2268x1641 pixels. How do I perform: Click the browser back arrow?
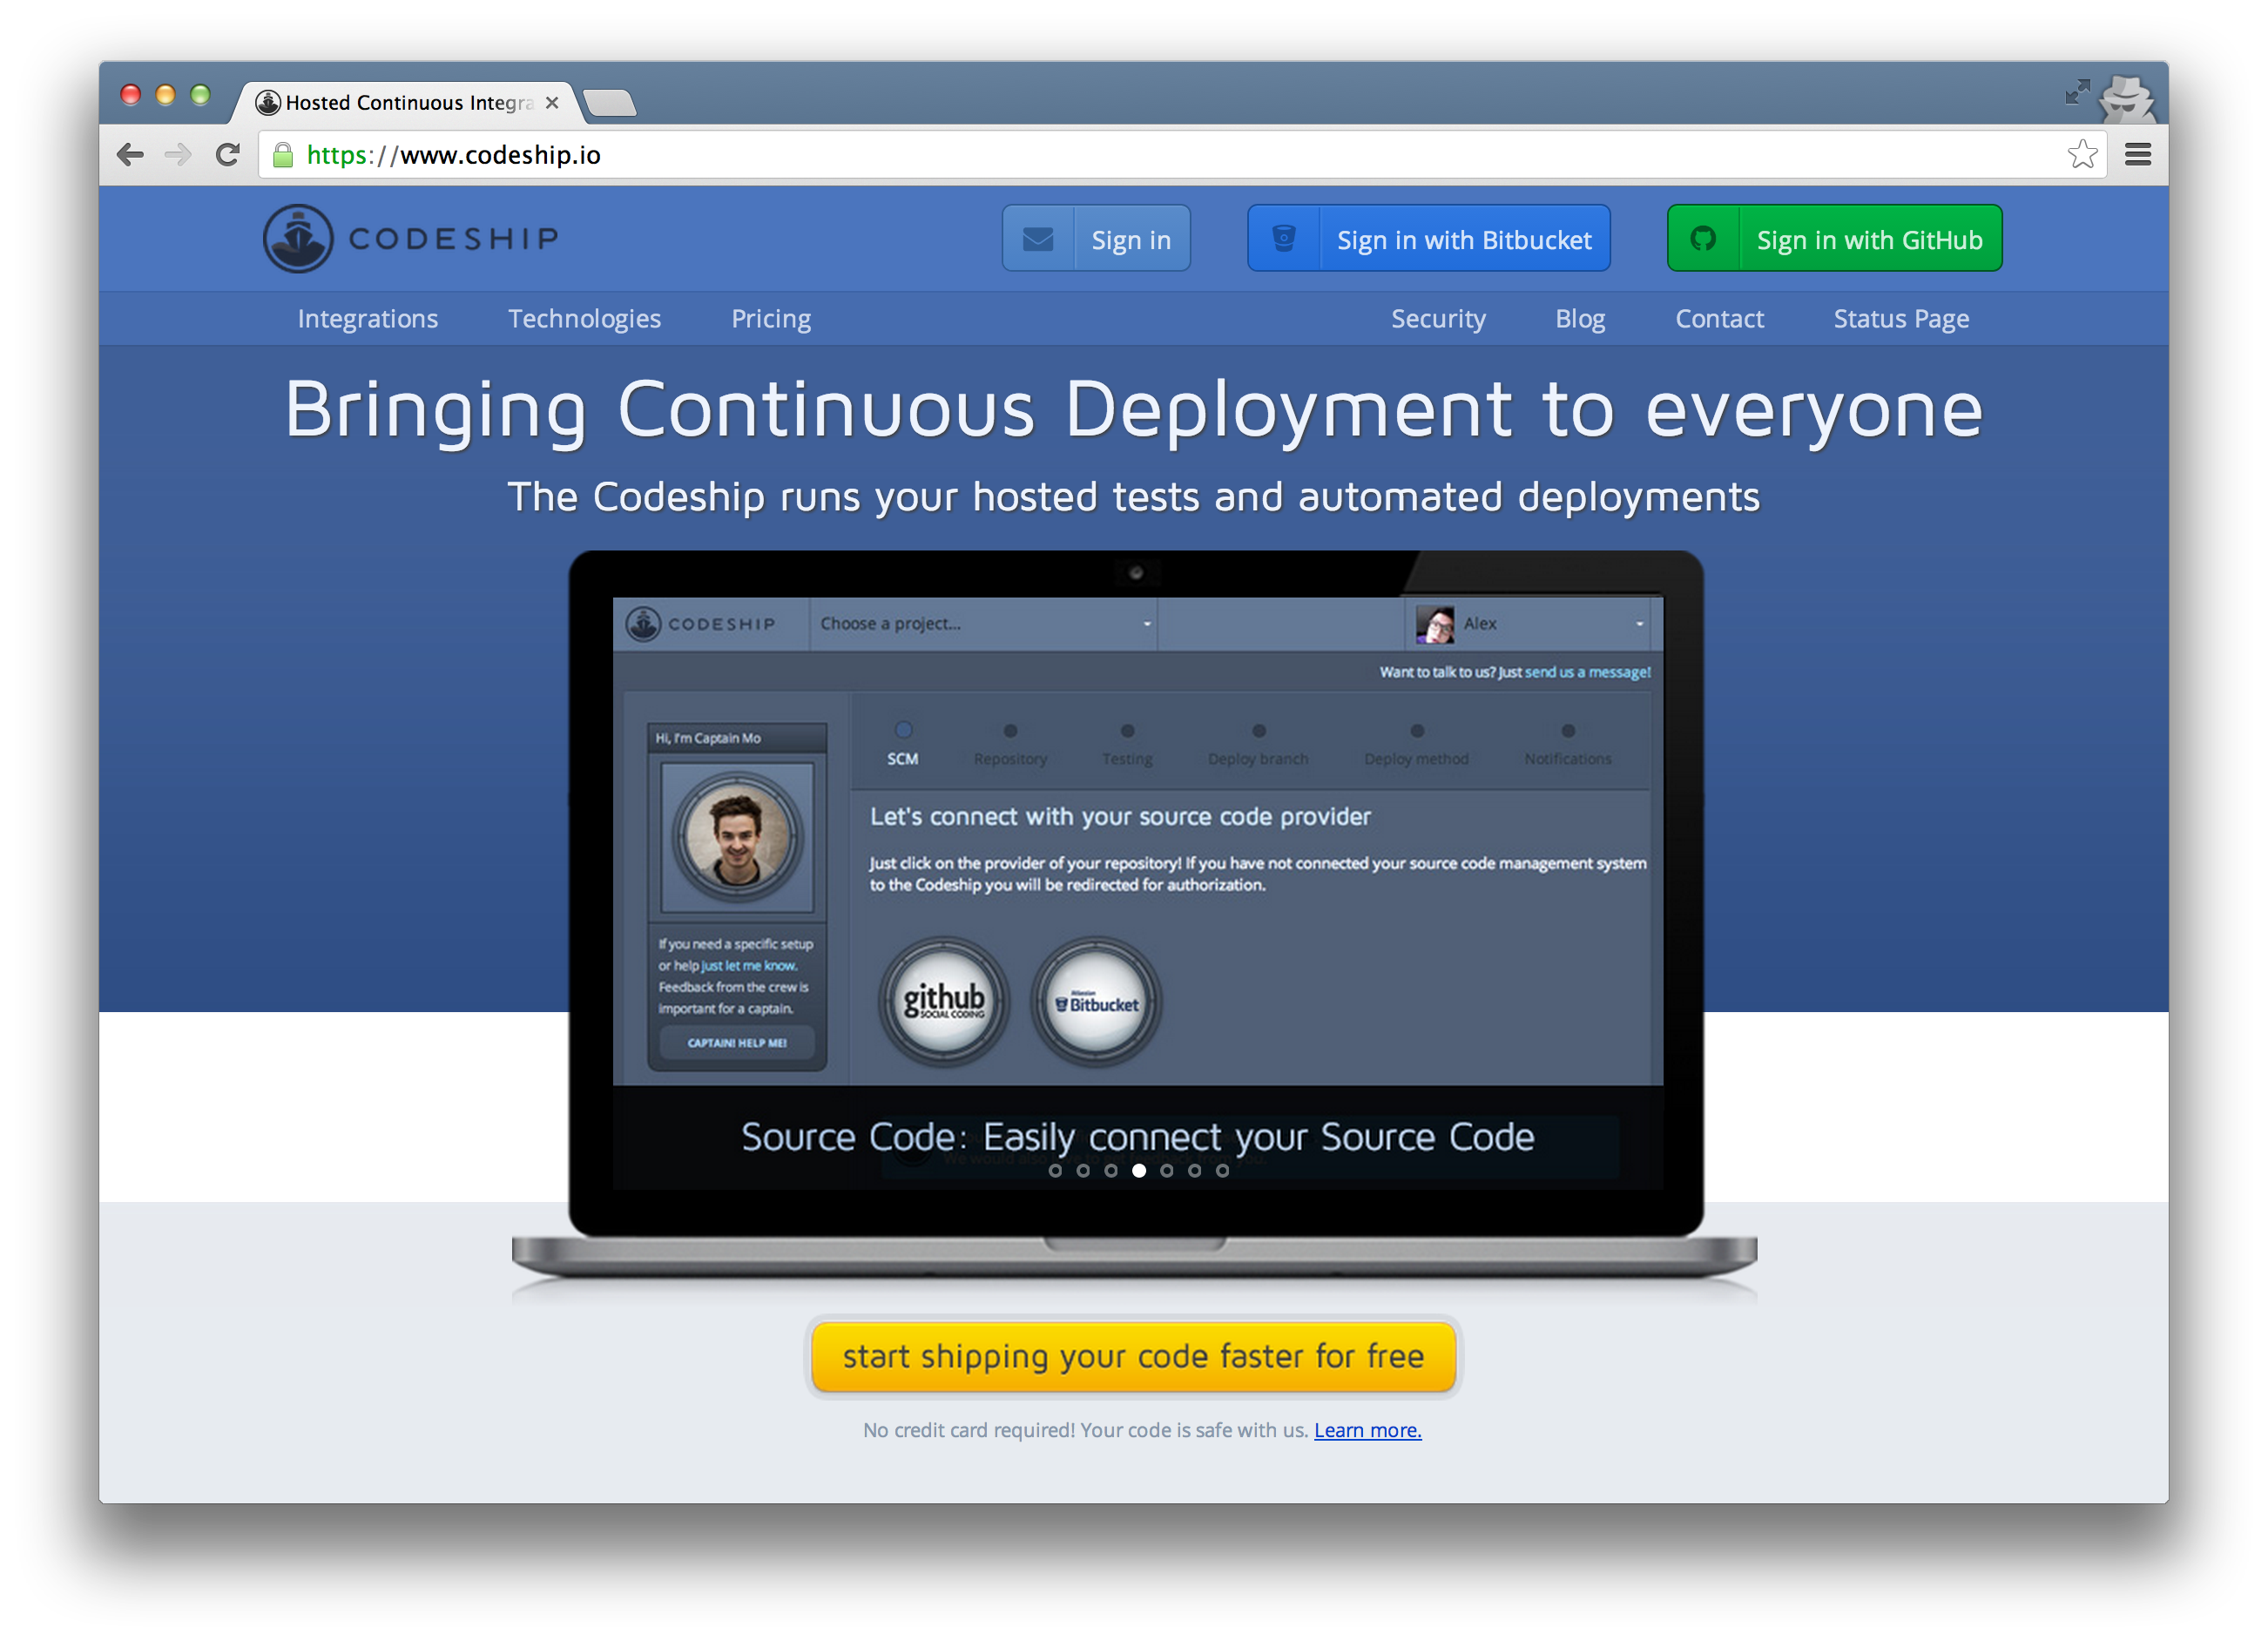tap(130, 154)
